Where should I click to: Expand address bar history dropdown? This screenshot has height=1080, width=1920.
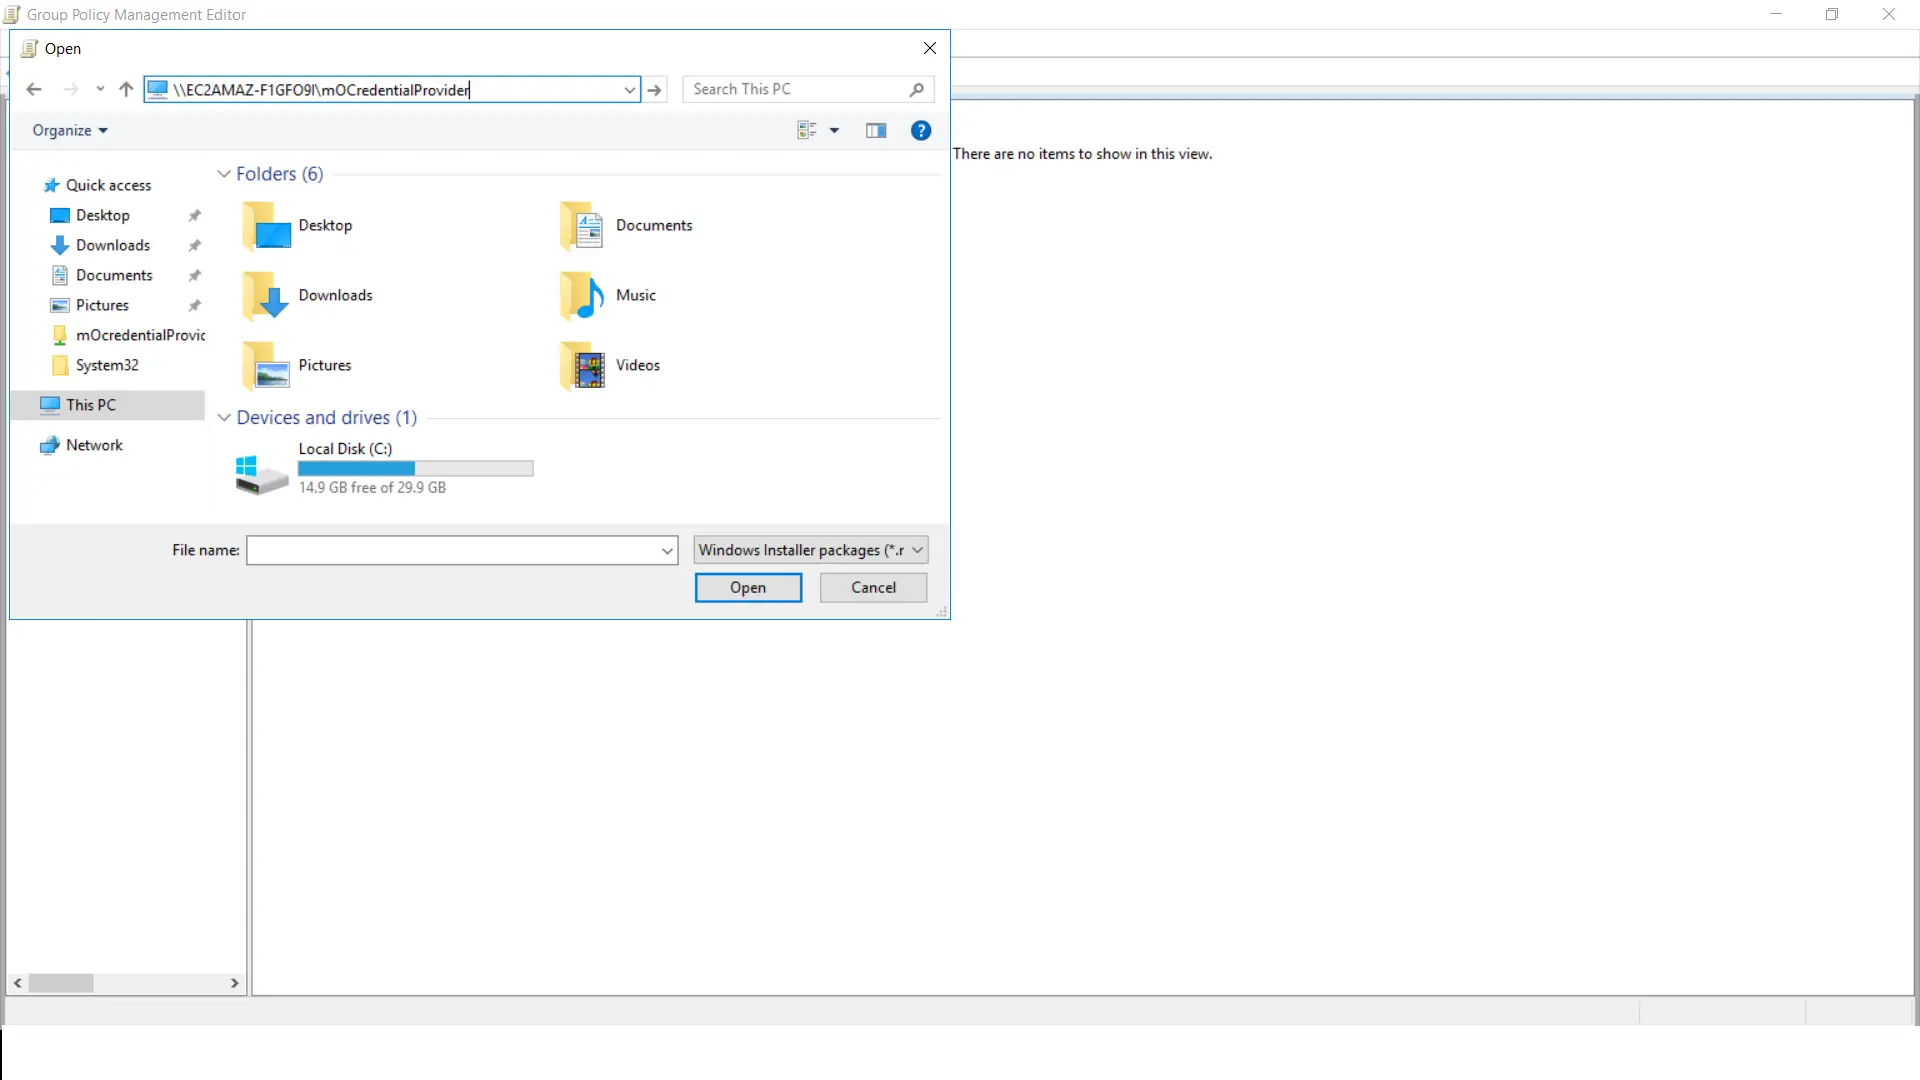(x=629, y=90)
